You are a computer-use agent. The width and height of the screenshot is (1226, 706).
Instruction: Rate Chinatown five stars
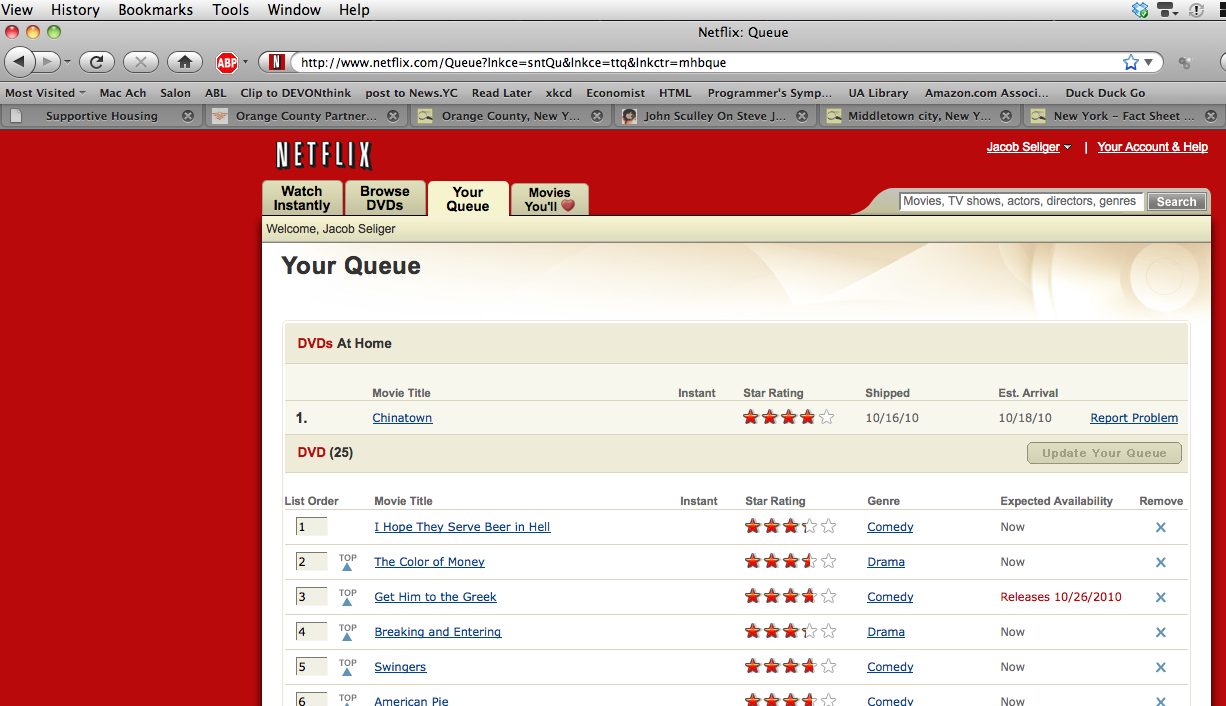[826, 418]
